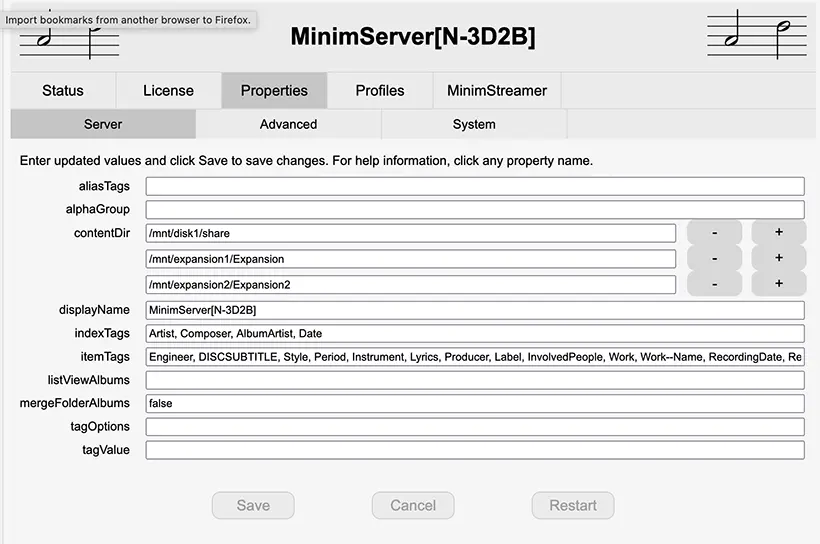820x544 pixels.
Task: Select the Server sub-tab
Action: click(x=103, y=124)
